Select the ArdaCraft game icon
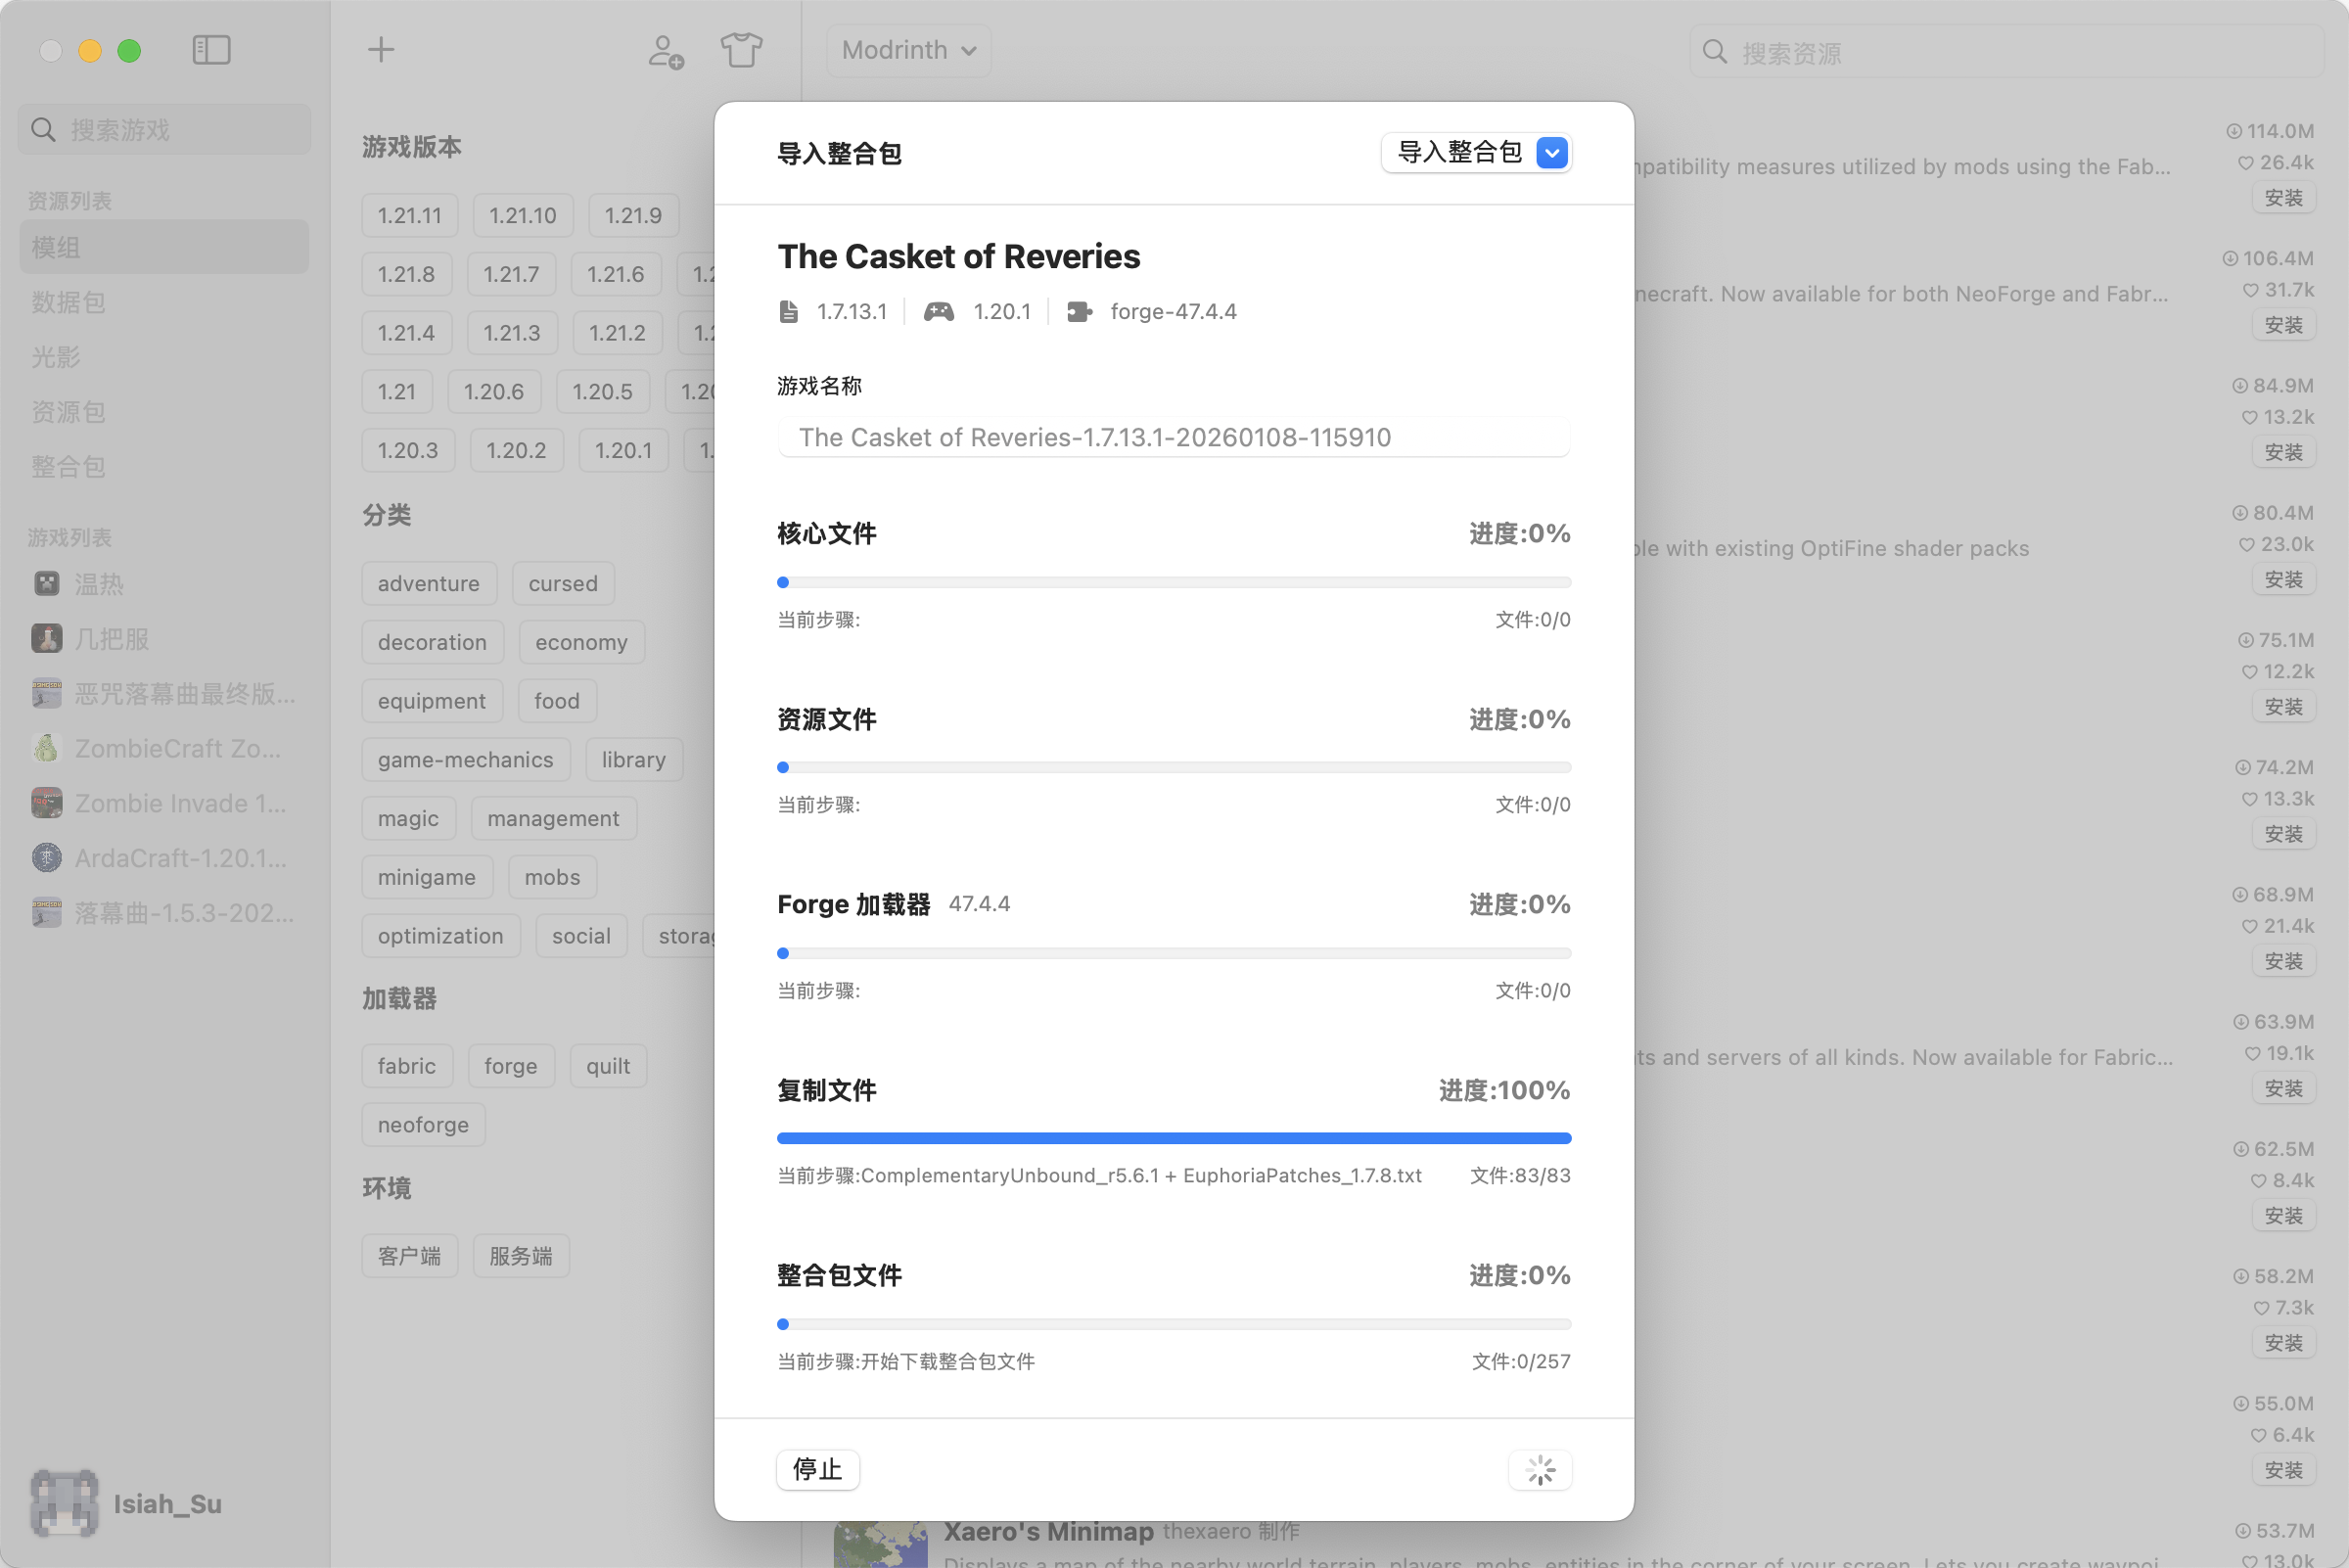 47,858
